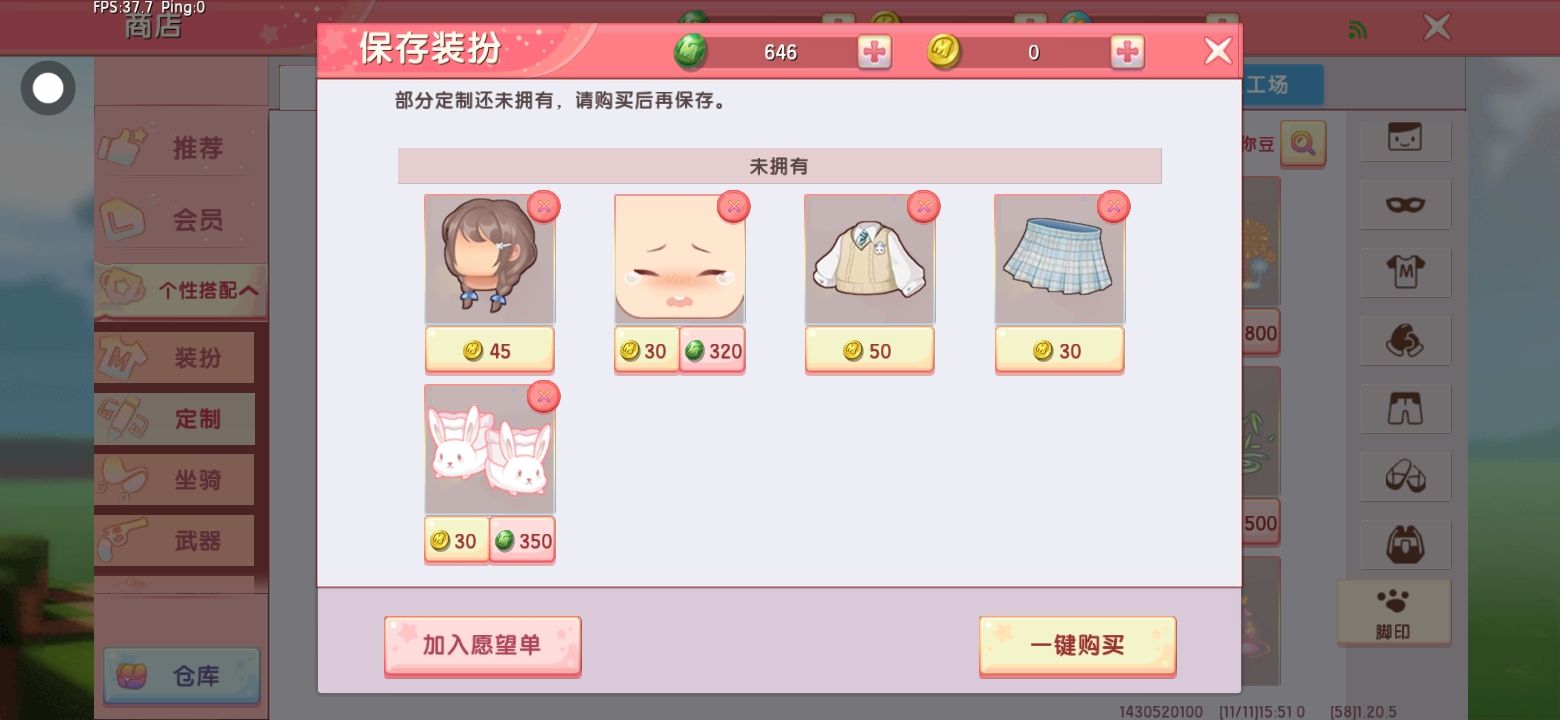Select the shoes category icon
Viewport: 1560px width, 720px height.
coord(1405,476)
